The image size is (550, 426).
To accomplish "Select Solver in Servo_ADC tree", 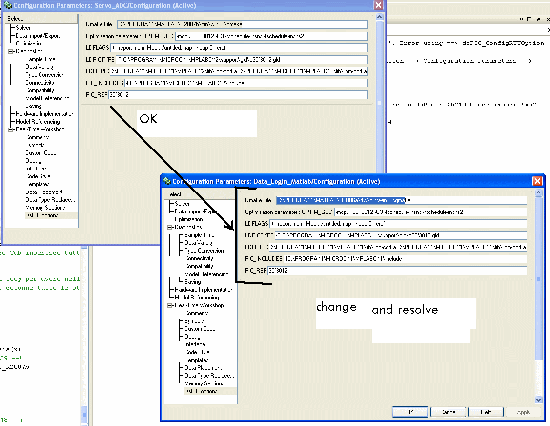I will tap(23, 28).
